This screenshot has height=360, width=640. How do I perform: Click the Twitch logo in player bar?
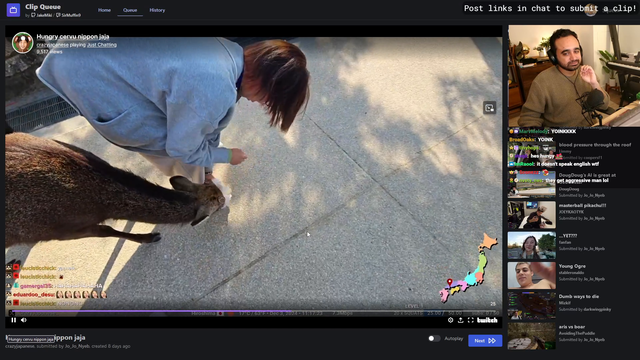(487, 320)
